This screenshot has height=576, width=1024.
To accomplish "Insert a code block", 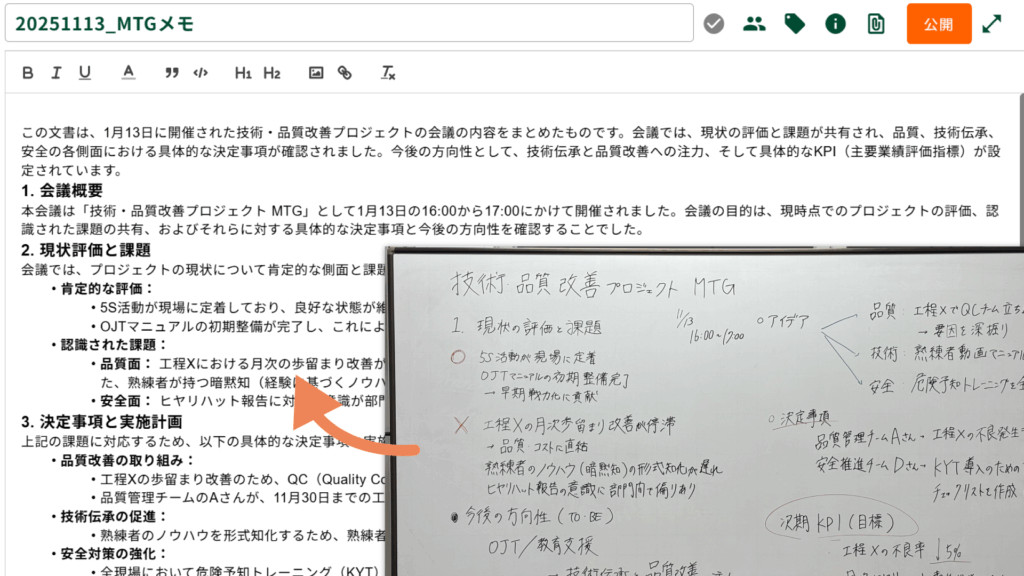I will pos(200,72).
